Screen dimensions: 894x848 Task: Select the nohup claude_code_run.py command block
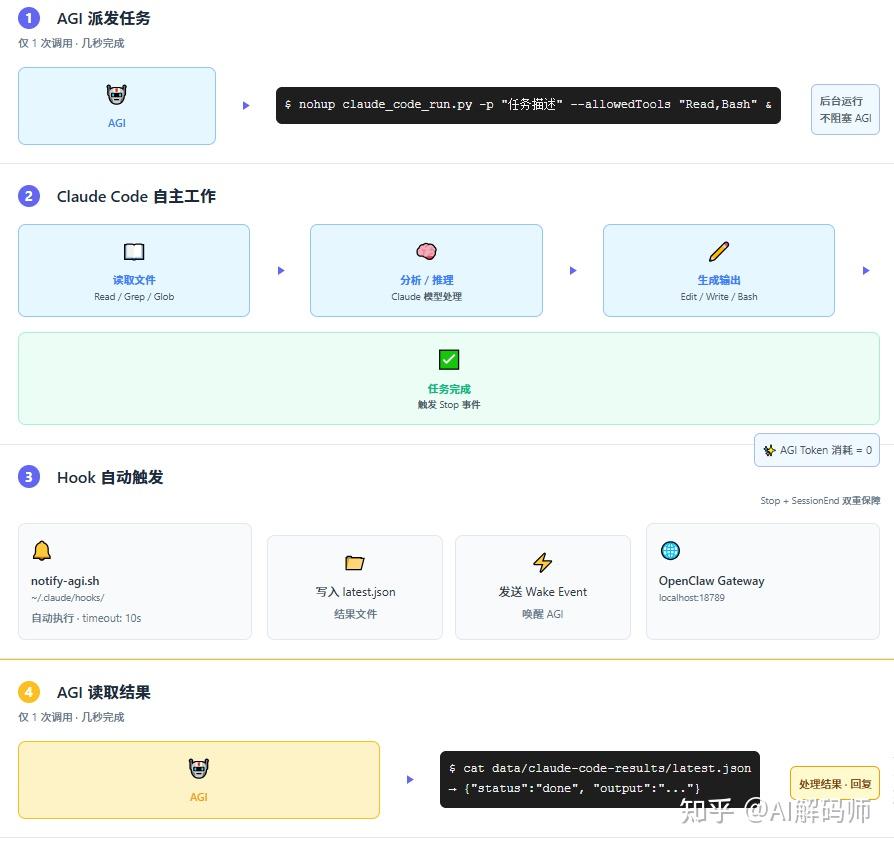[x=528, y=105]
